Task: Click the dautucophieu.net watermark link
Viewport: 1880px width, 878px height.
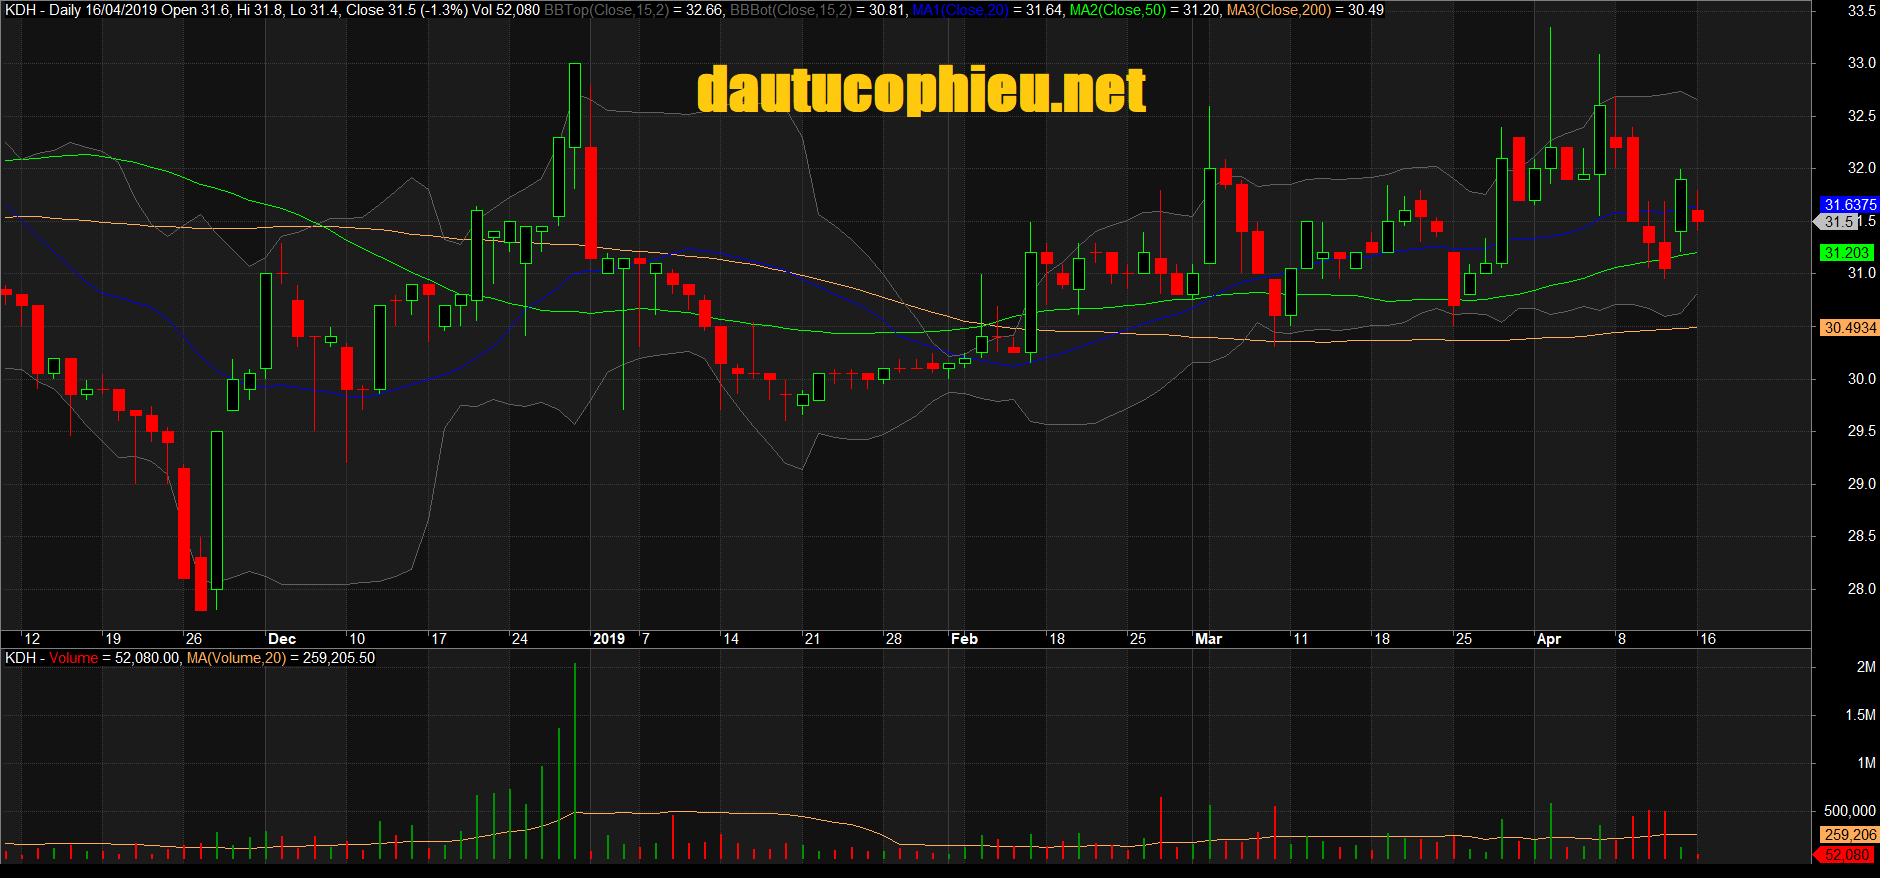Action: [x=921, y=90]
